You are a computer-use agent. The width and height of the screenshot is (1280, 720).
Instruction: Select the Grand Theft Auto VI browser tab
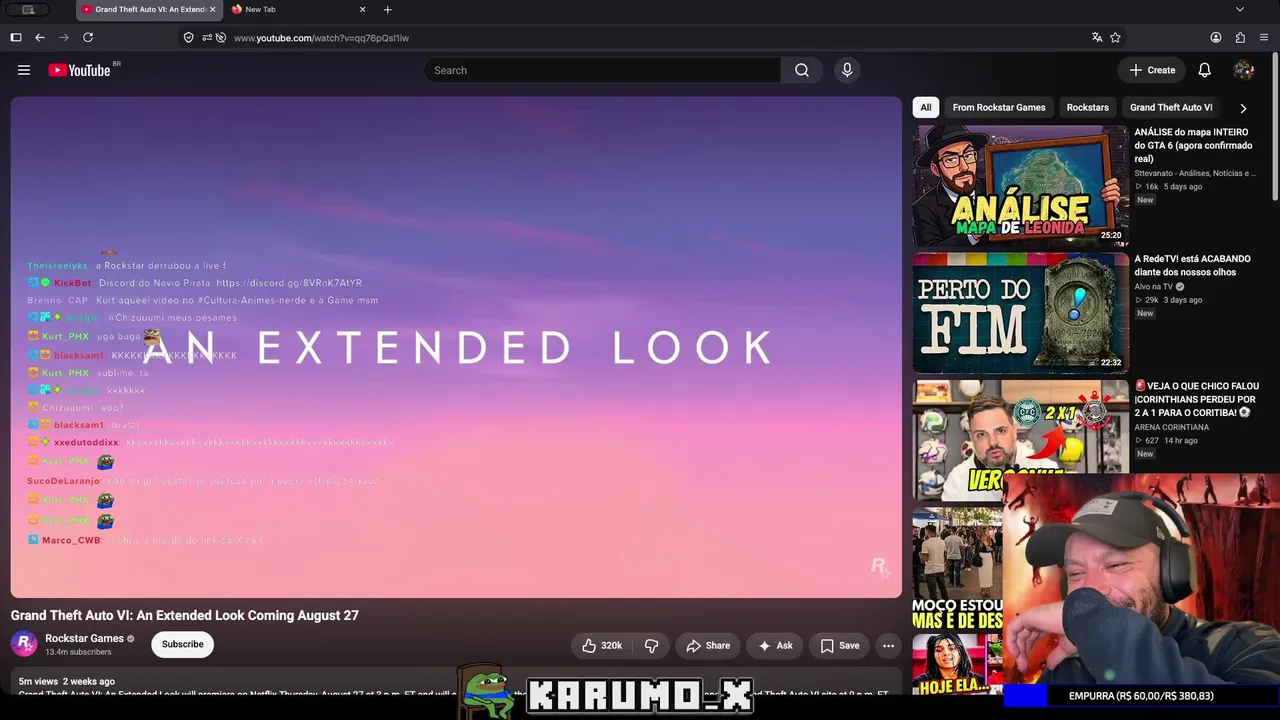[x=148, y=10]
